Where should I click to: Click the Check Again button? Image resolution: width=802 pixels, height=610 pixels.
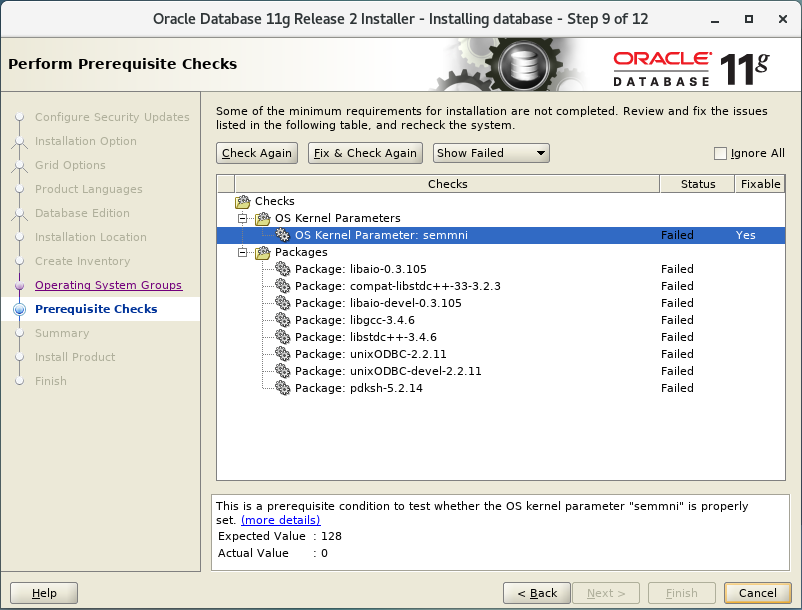[257, 153]
